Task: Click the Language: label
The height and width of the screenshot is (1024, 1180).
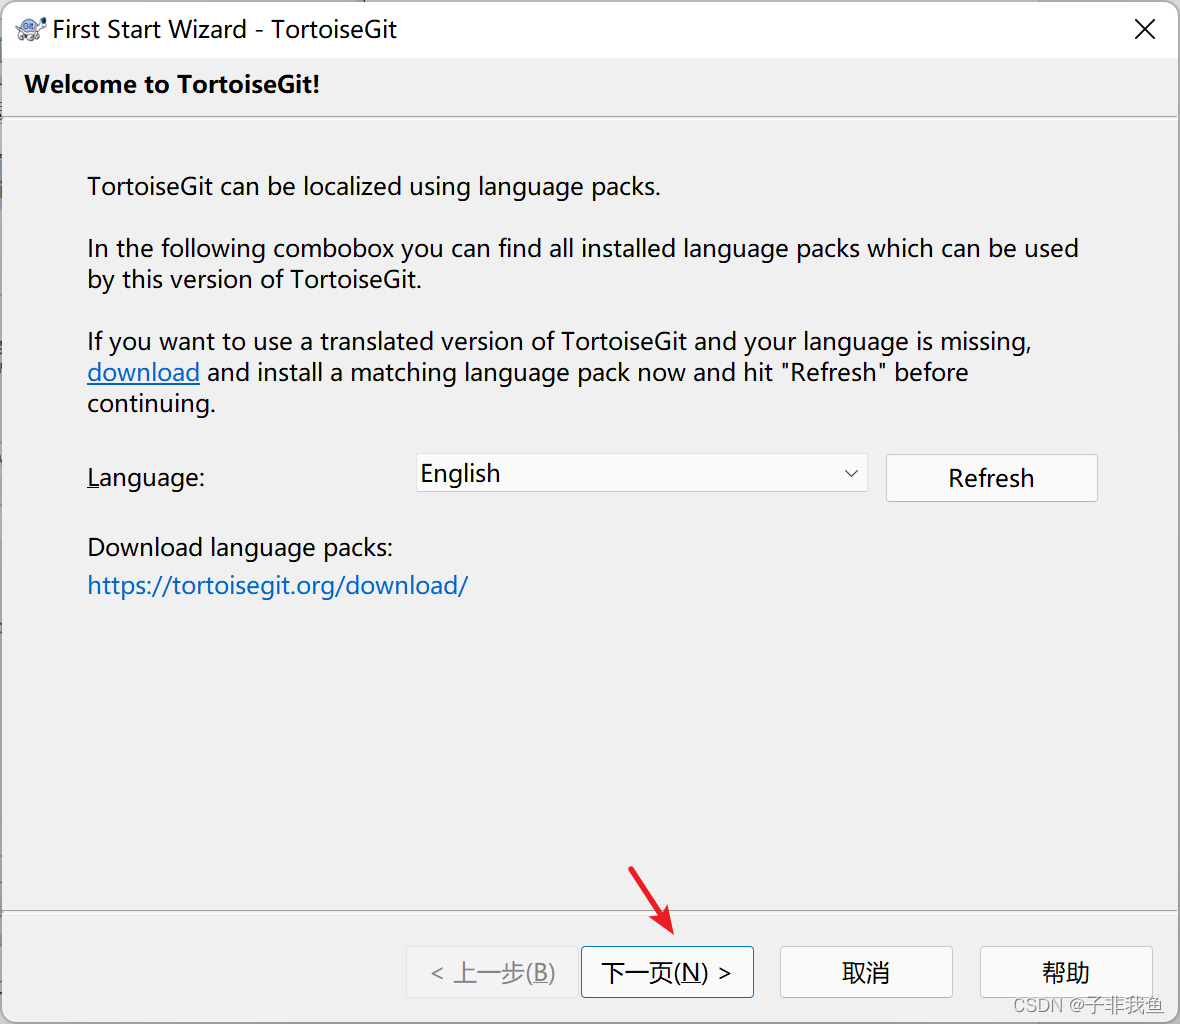Action: [x=146, y=478]
